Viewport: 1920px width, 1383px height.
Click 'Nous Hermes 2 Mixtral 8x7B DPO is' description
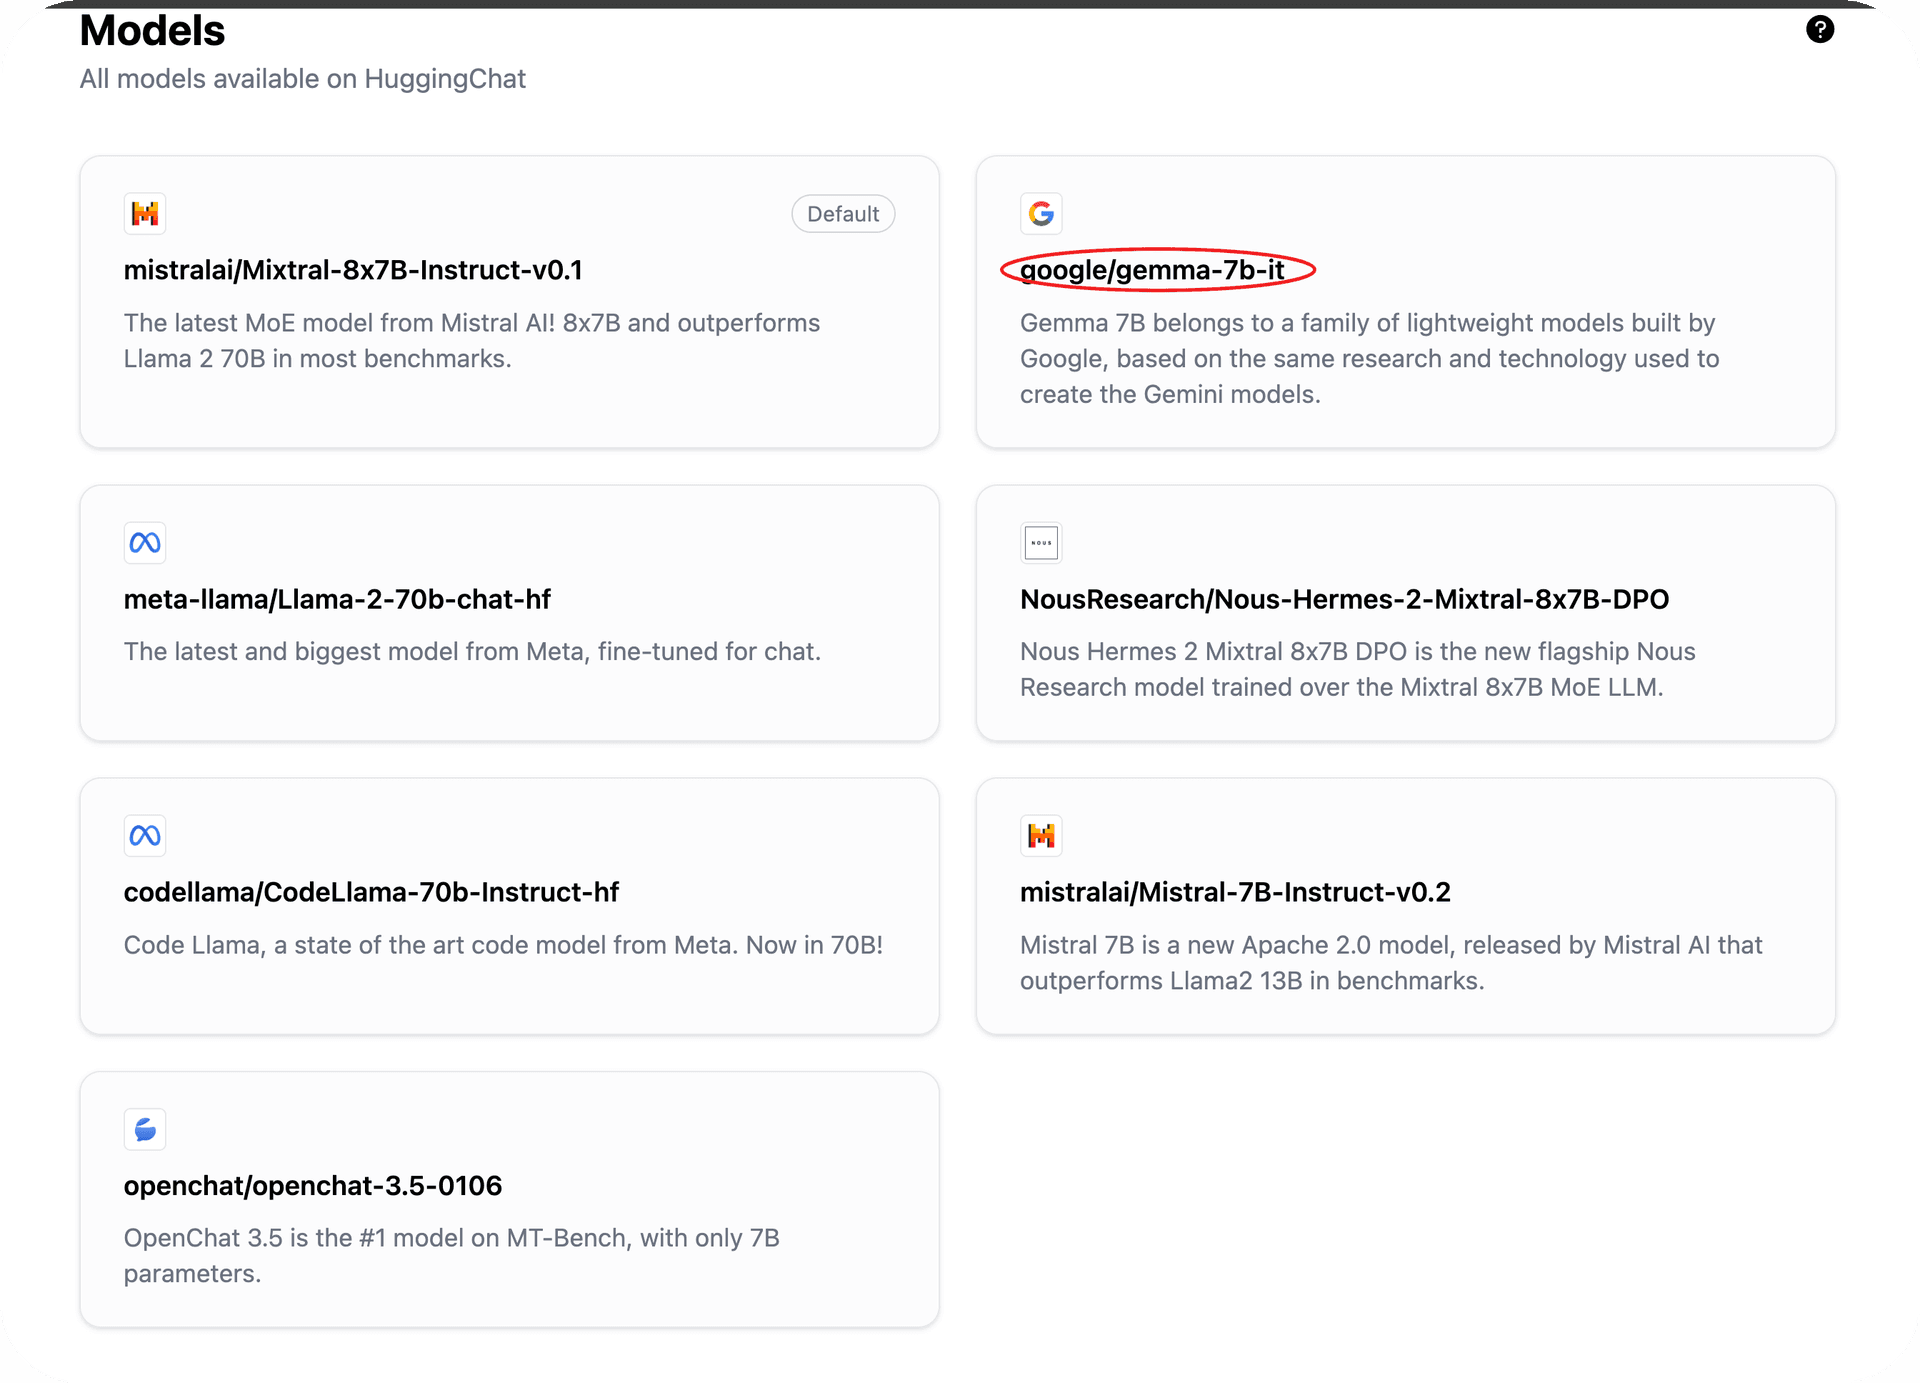pos(1358,670)
